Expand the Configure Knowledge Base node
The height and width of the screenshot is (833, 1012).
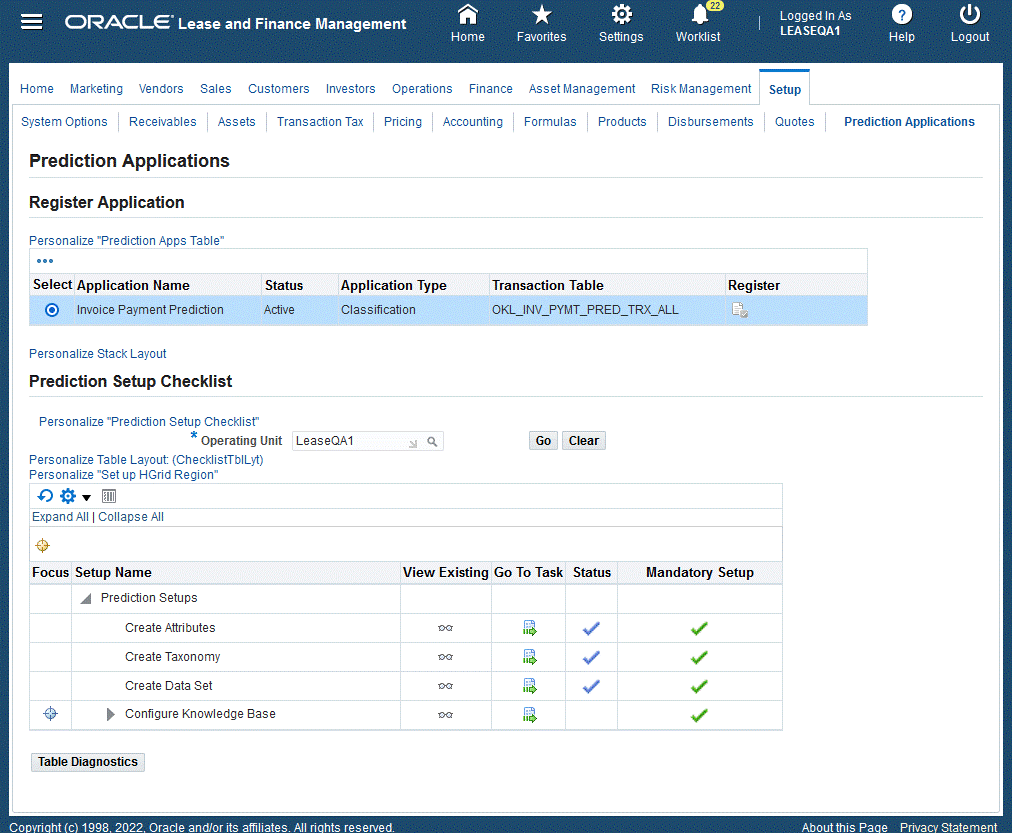coord(110,714)
